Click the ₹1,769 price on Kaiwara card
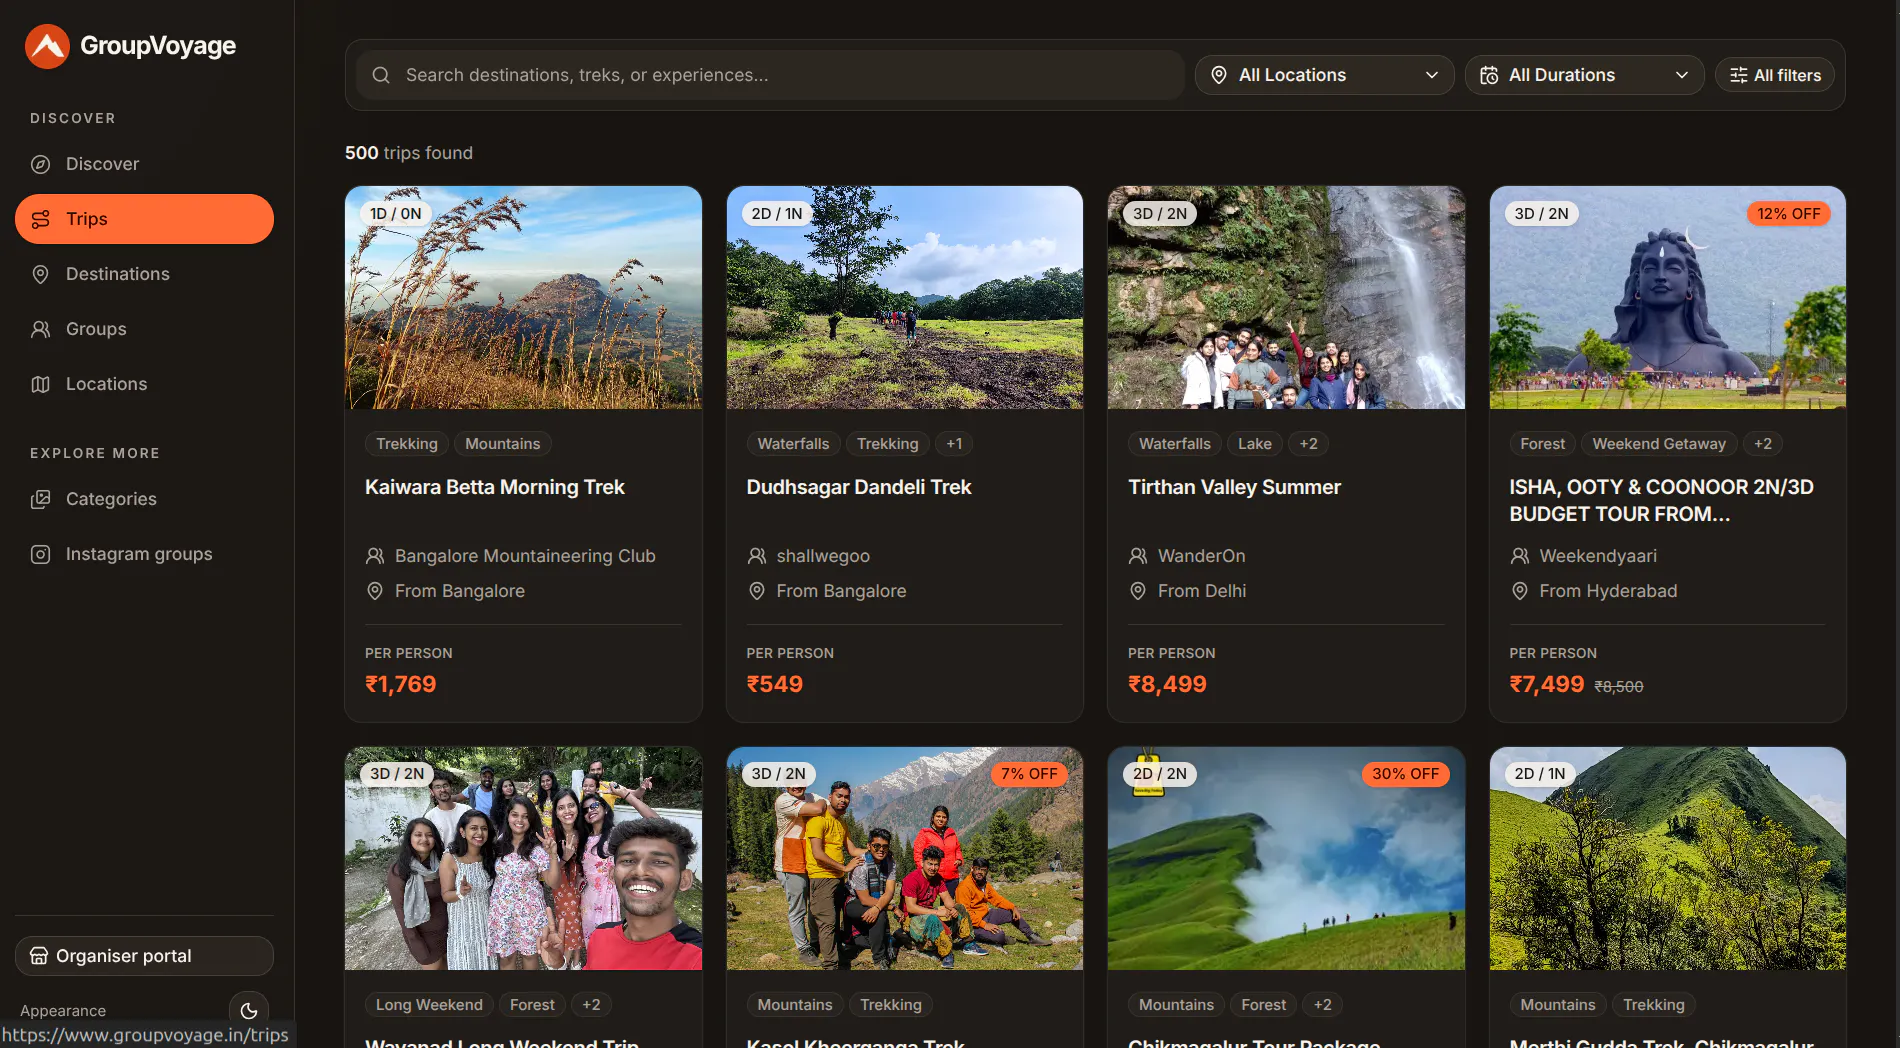 [x=401, y=684]
